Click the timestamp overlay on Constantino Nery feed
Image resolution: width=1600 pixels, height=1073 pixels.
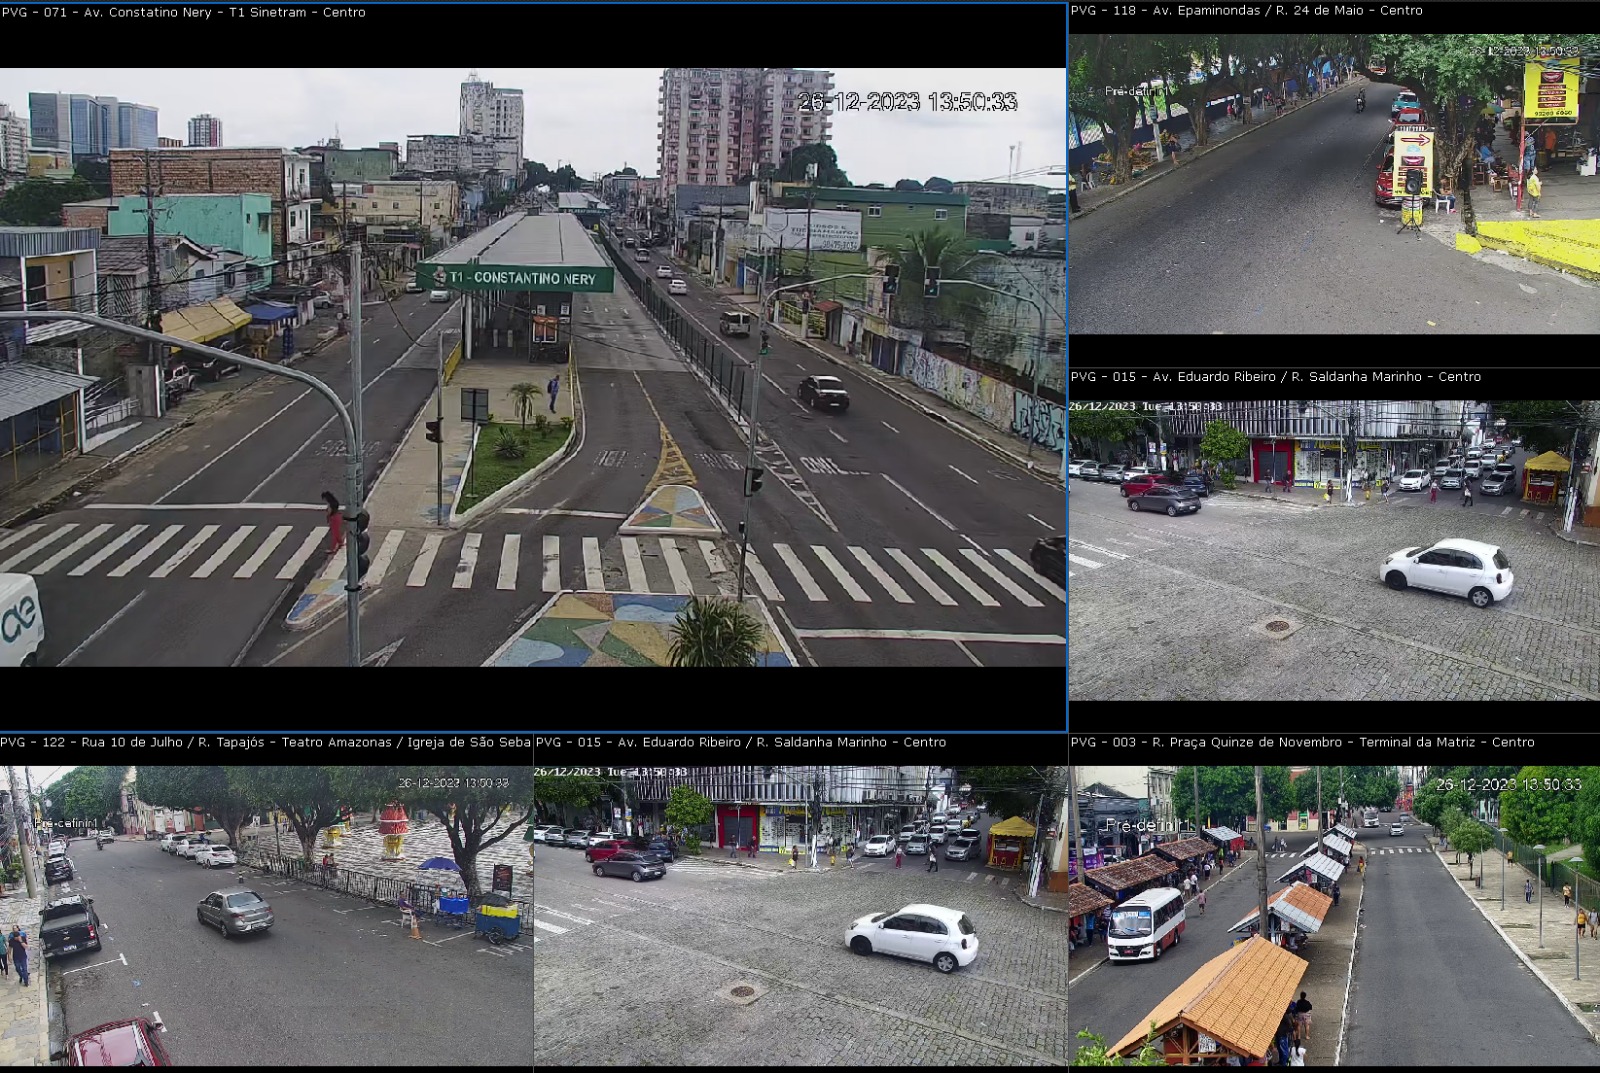point(907,102)
